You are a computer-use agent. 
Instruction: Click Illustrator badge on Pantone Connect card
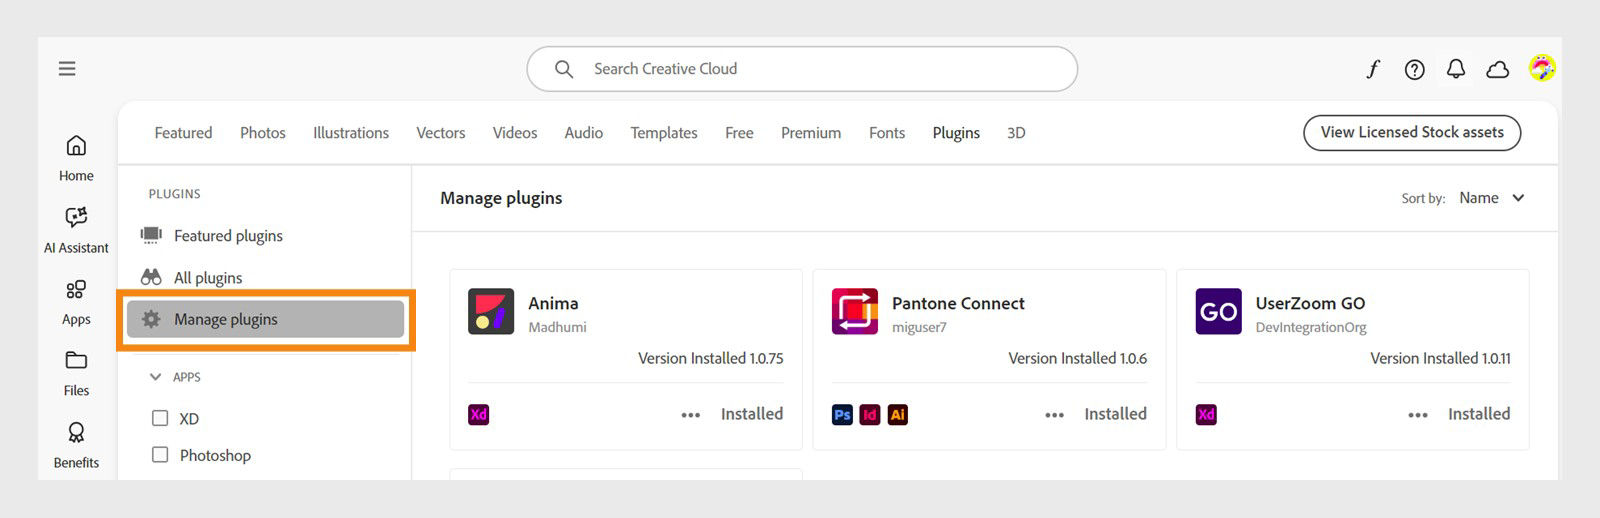tap(898, 414)
